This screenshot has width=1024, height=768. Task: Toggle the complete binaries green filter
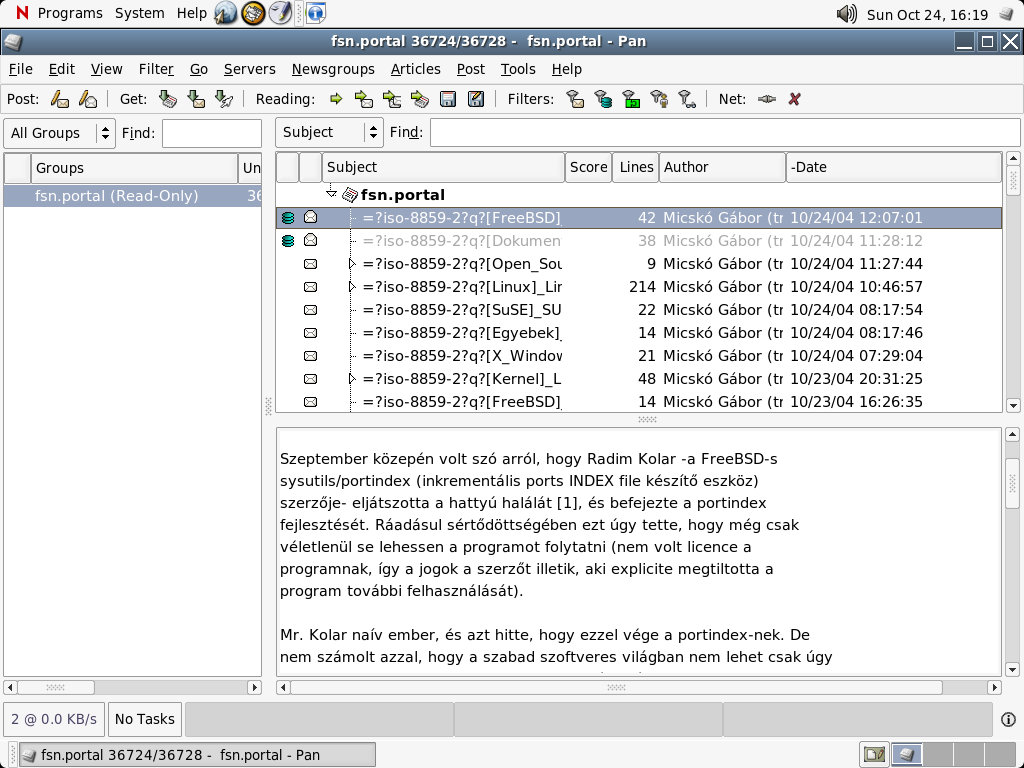pos(632,99)
